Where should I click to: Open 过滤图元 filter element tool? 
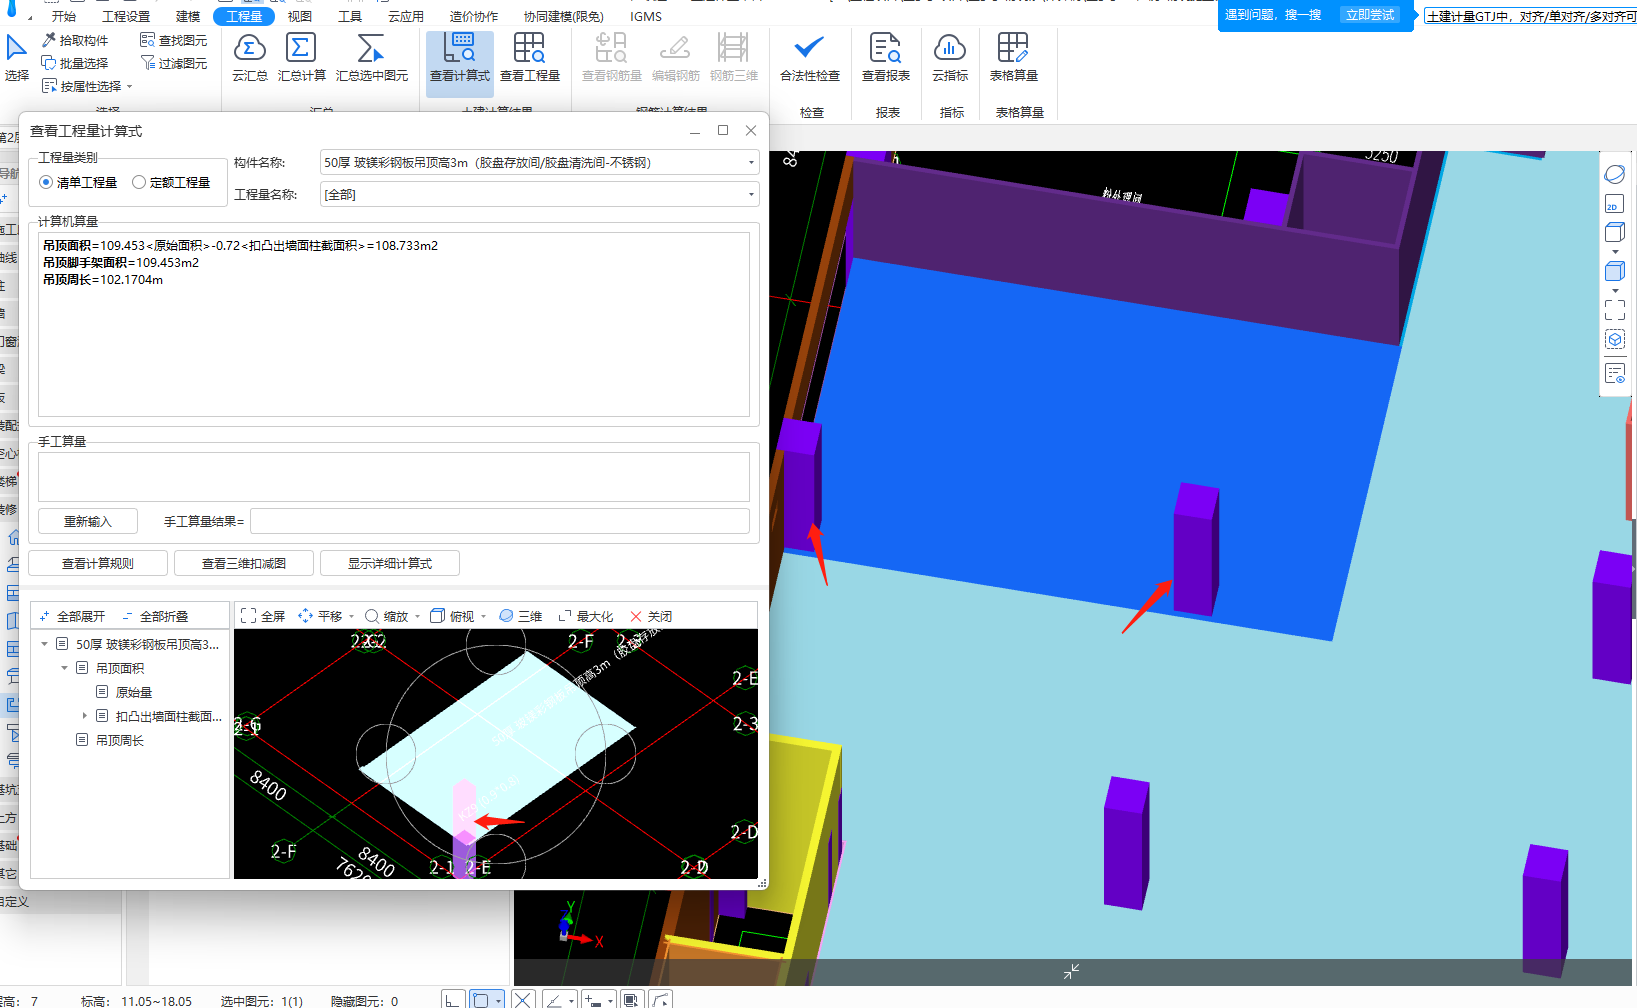click(x=174, y=63)
